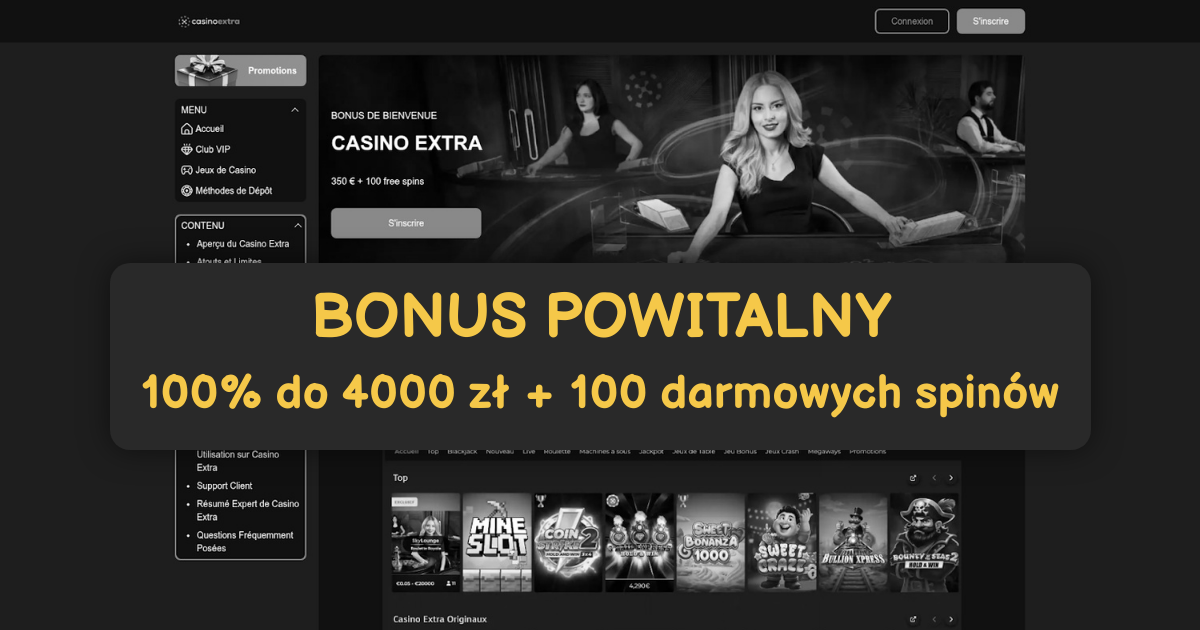Screen dimensions: 1200x630
Task: Click the Connexion button
Action: pos(912,21)
